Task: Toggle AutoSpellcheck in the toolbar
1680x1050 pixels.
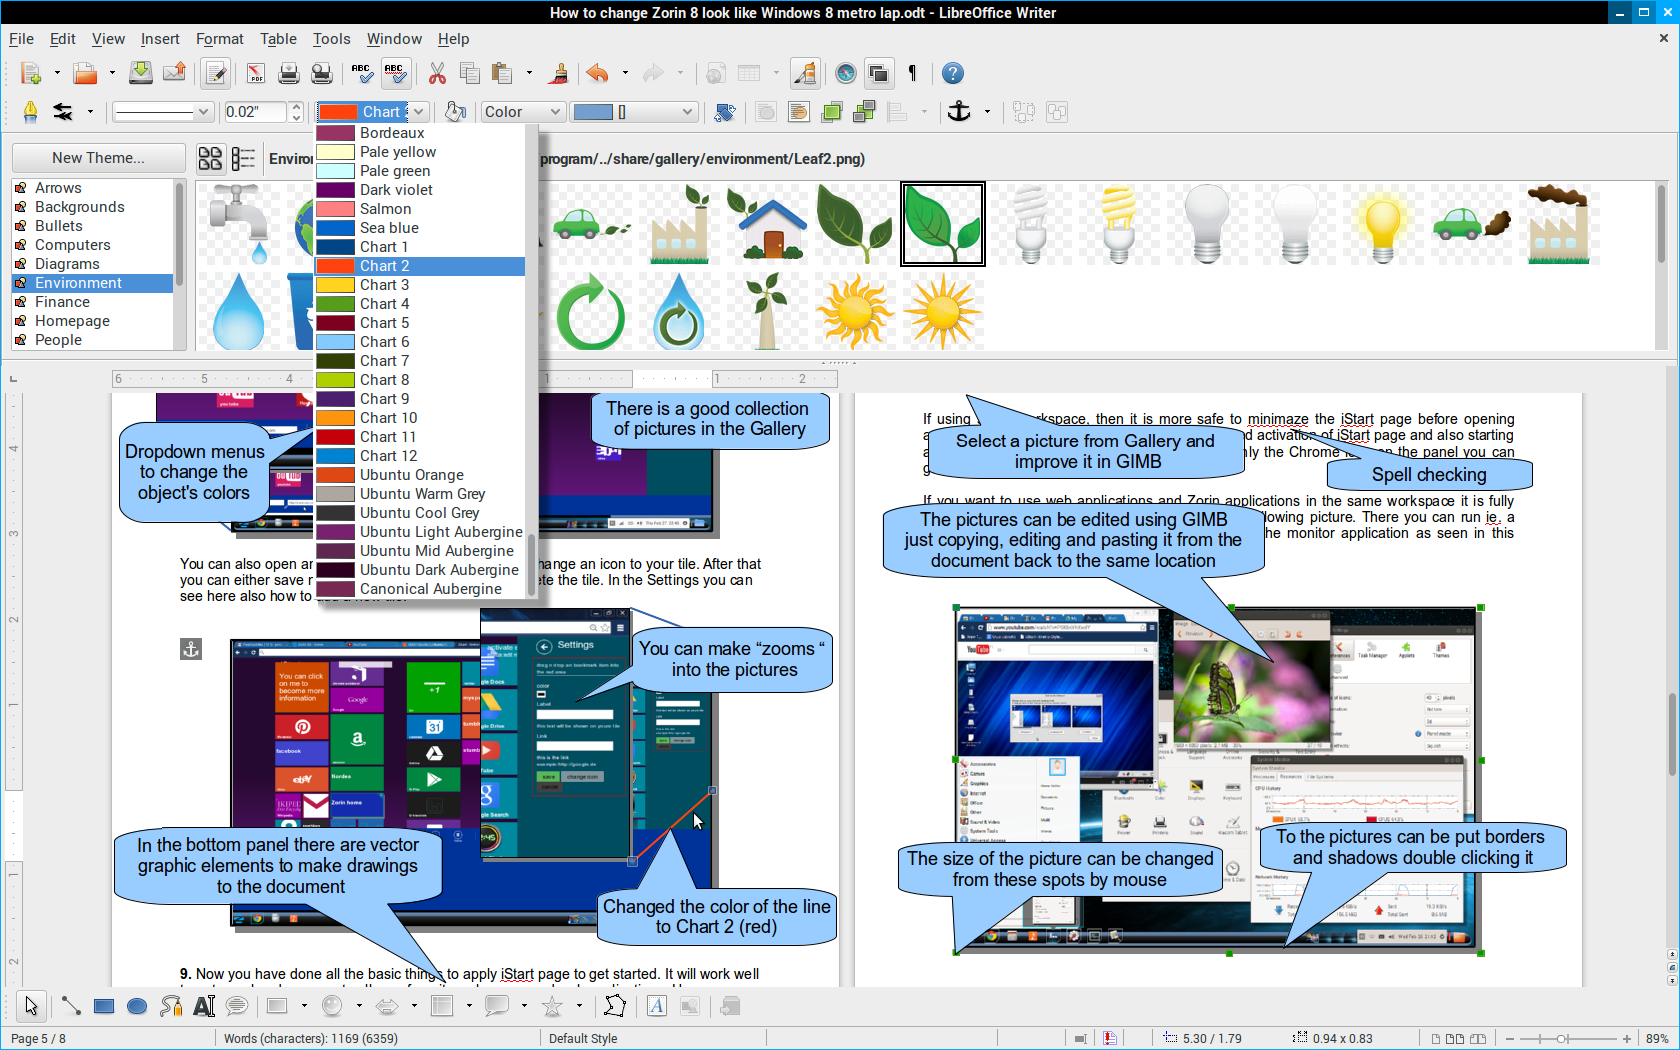Action: tap(395, 73)
